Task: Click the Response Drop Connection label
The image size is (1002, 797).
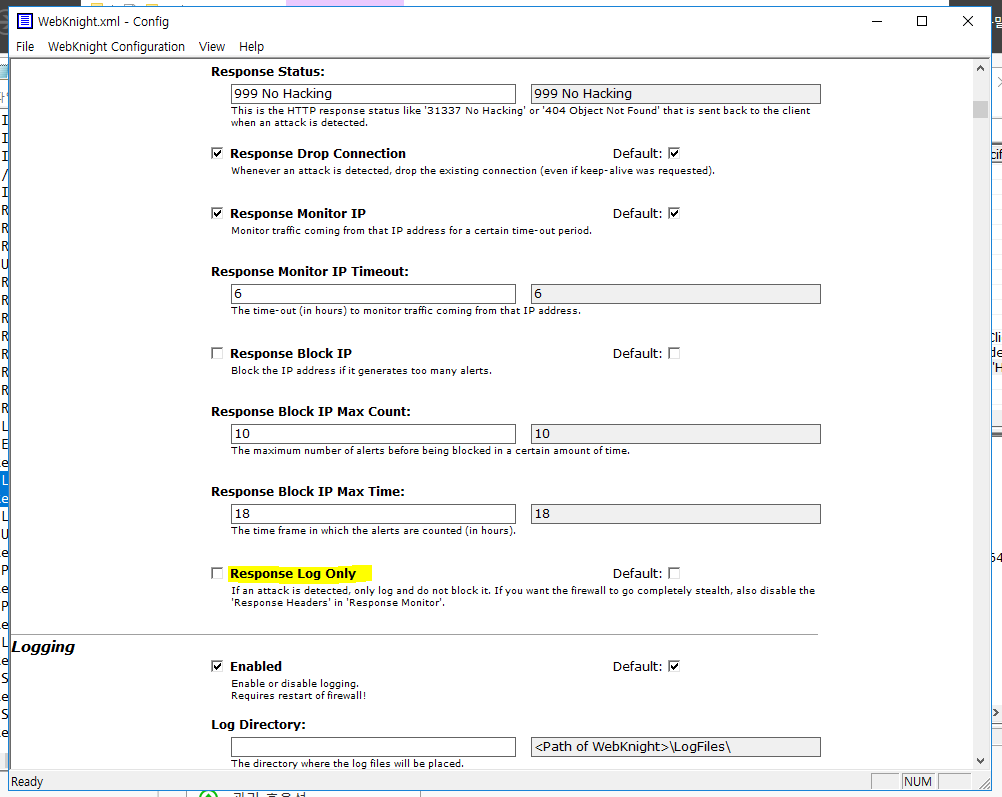Action: [318, 153]
